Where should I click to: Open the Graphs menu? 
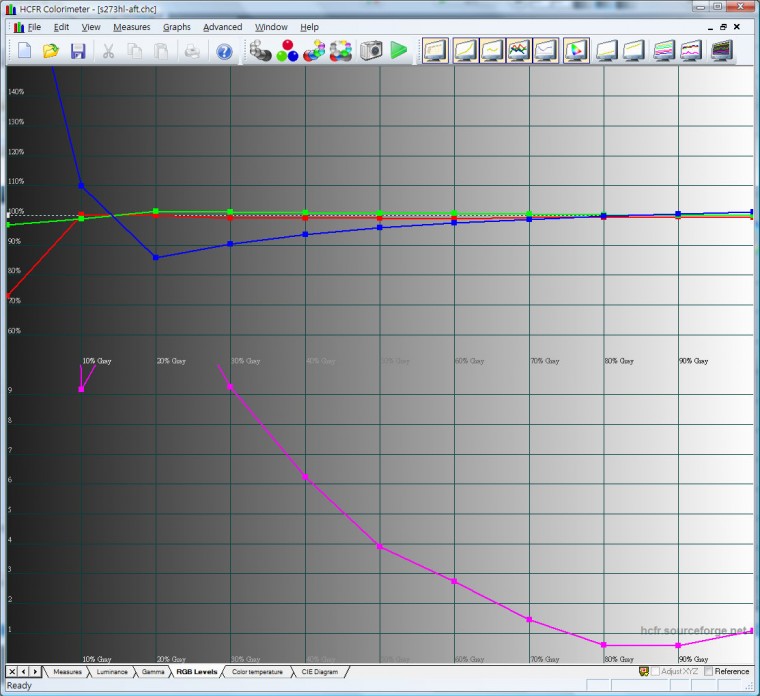pyautogui.click(x=176, y=27)
